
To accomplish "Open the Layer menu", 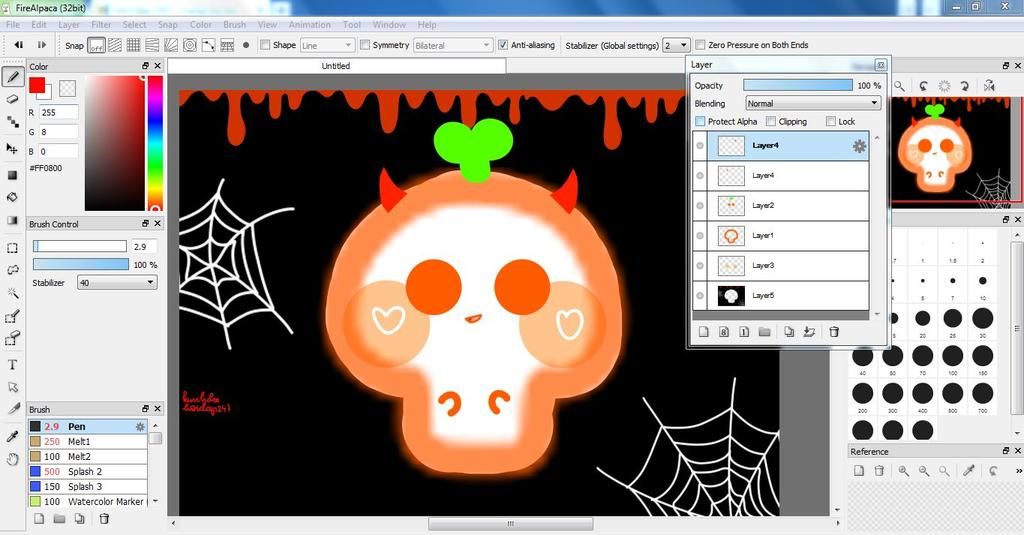I will 69,25.
